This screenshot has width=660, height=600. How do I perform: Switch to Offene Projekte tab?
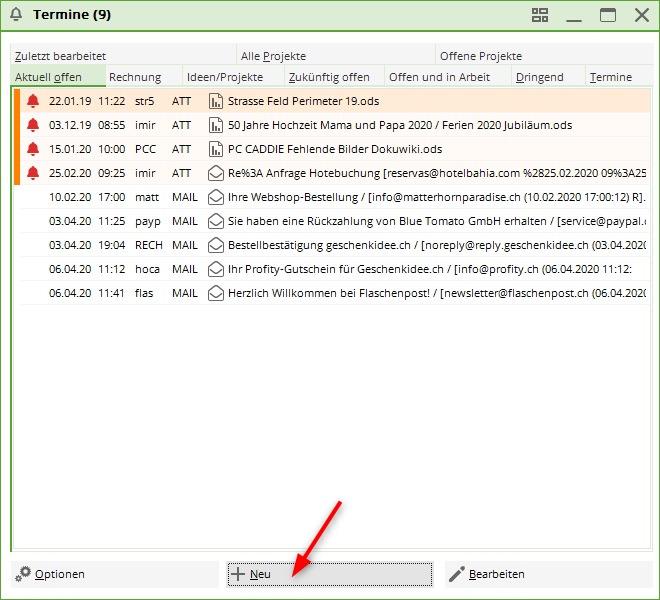[x=481, y=56]
